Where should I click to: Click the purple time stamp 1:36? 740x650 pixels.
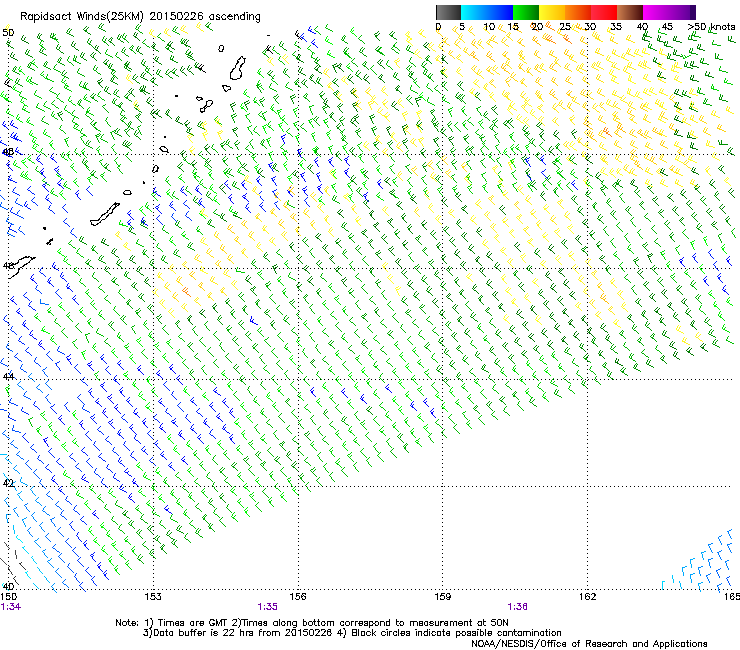pyautogui.click(x=518, y=607)
